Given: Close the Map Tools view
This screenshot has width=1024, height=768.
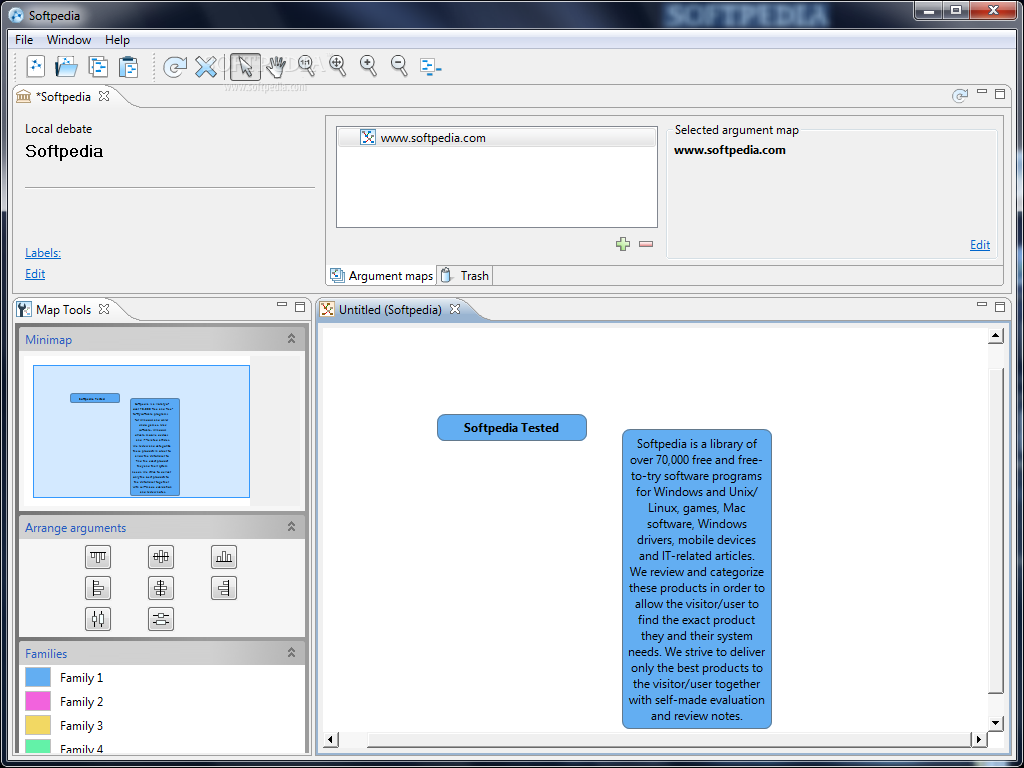Looking at the screenshot, I should (x=104, y=309).
